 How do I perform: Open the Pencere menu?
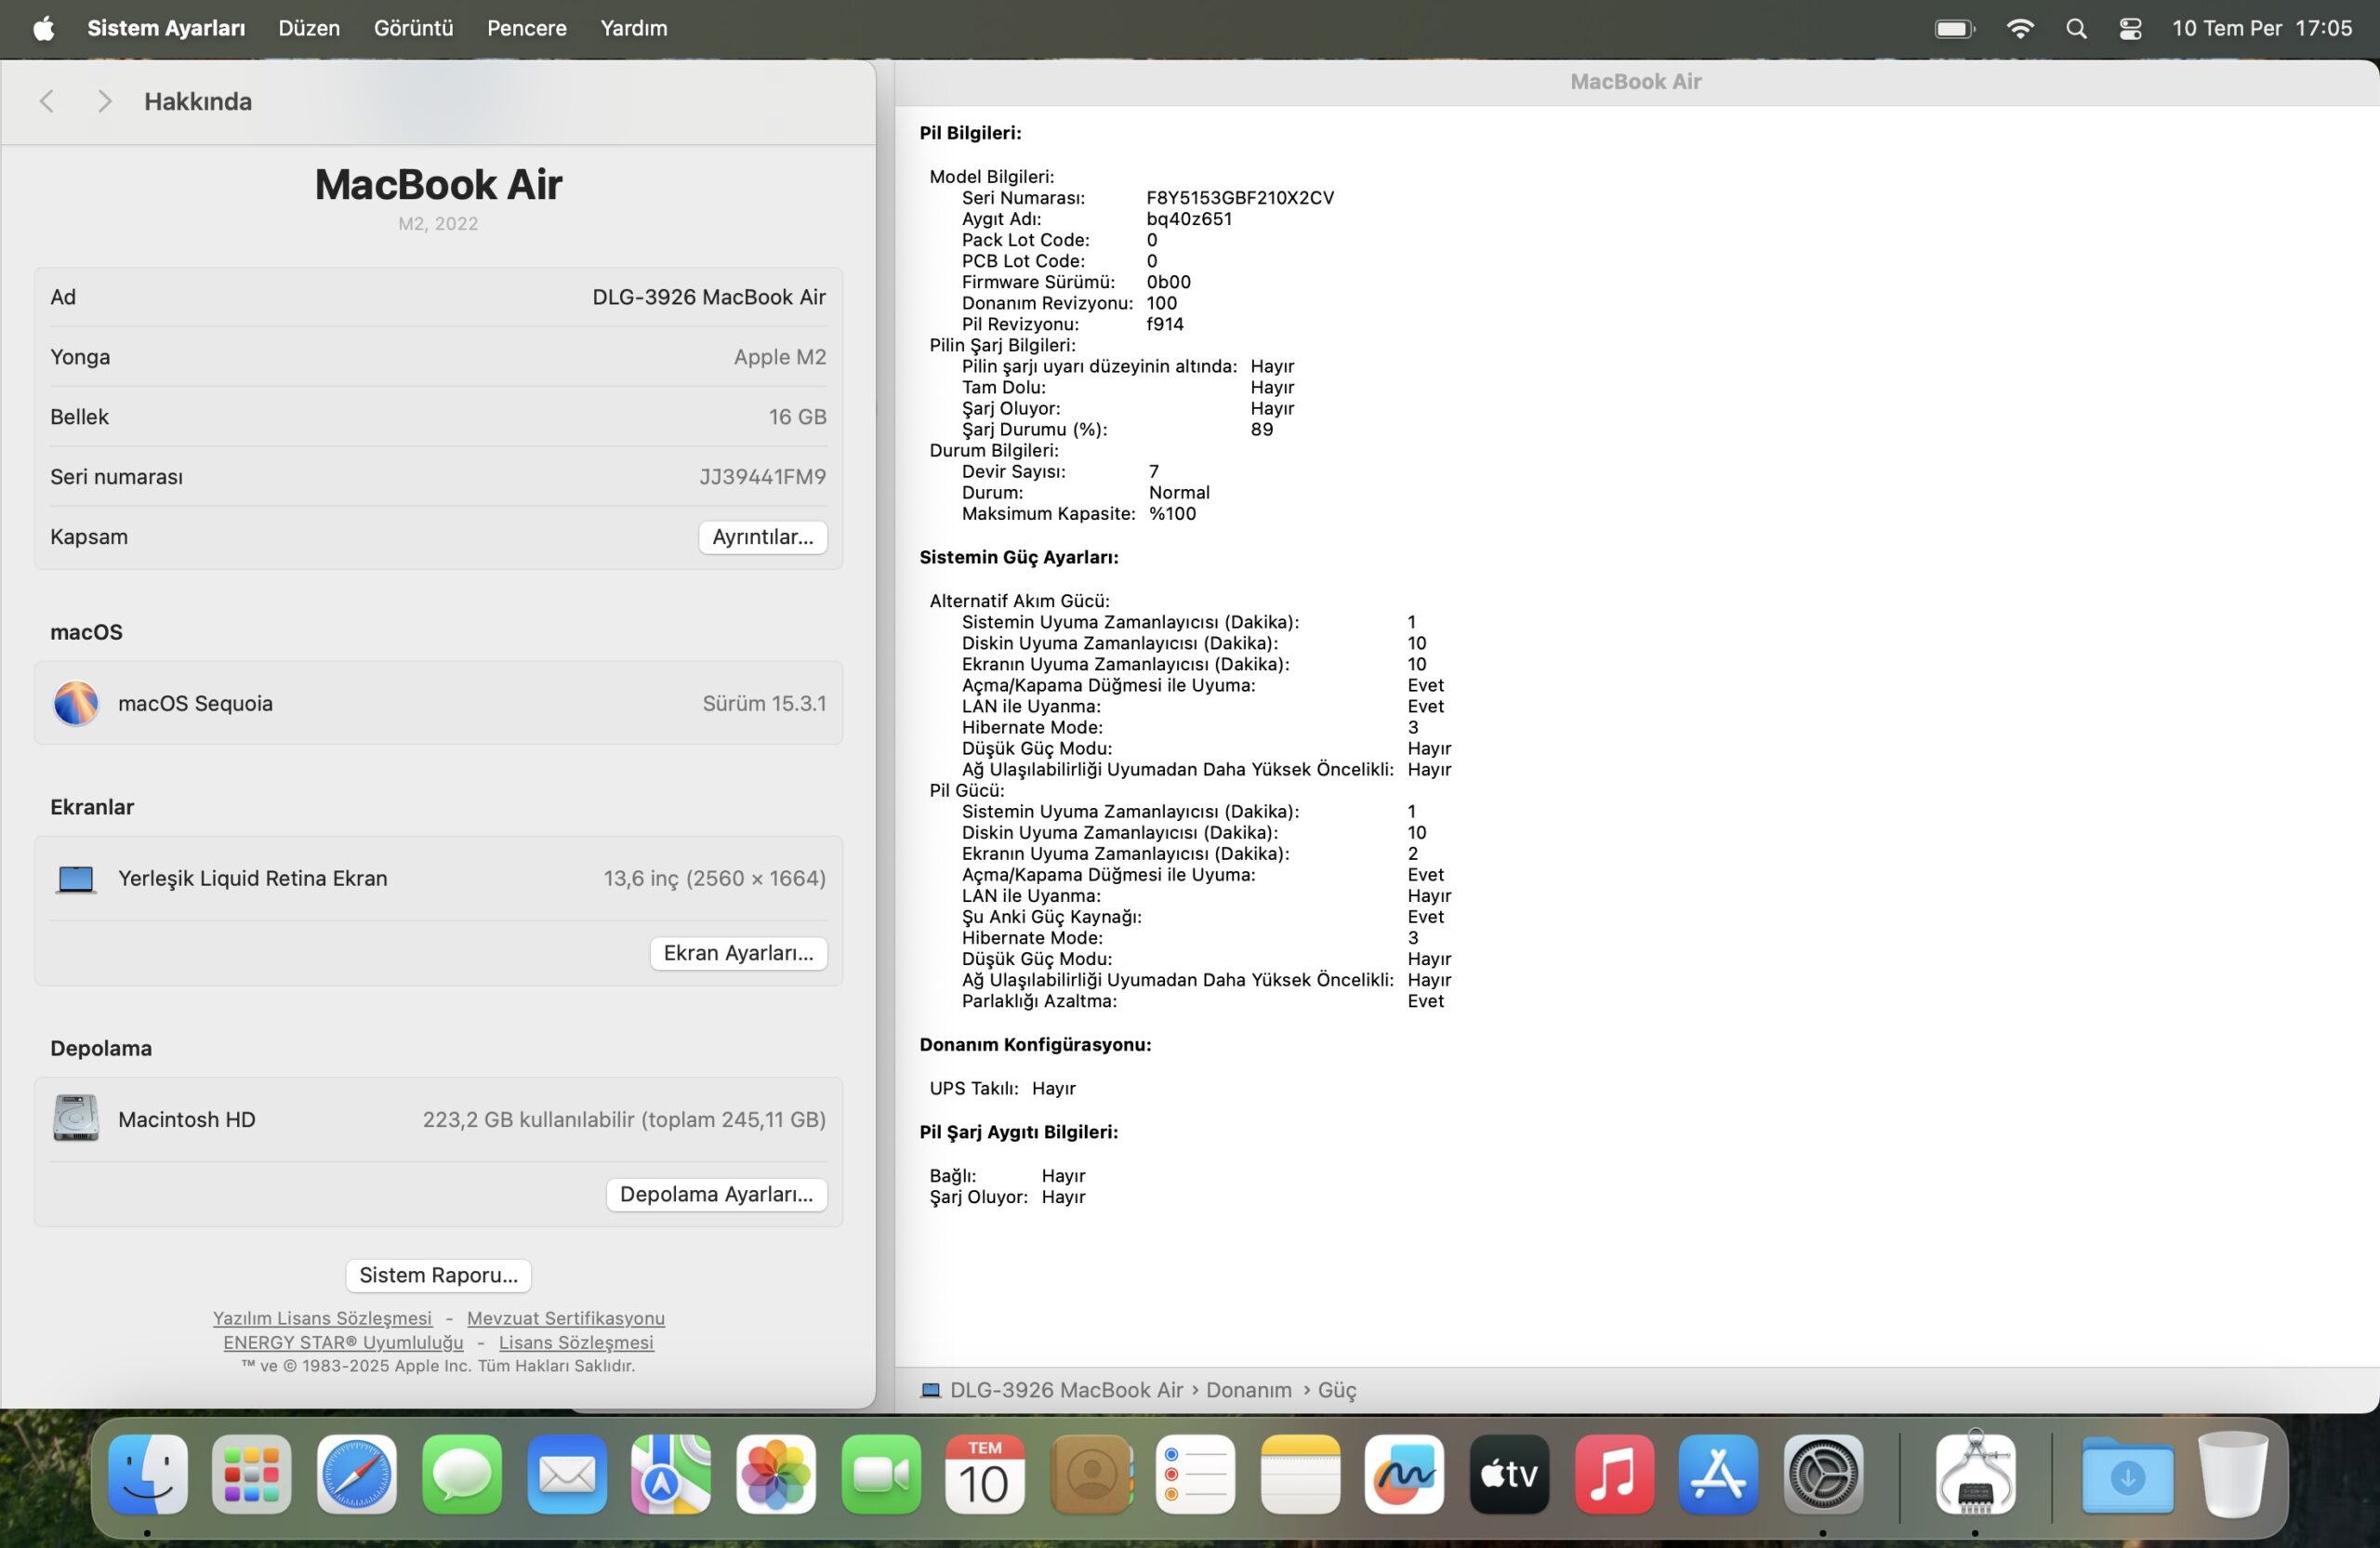click(527, 28)
